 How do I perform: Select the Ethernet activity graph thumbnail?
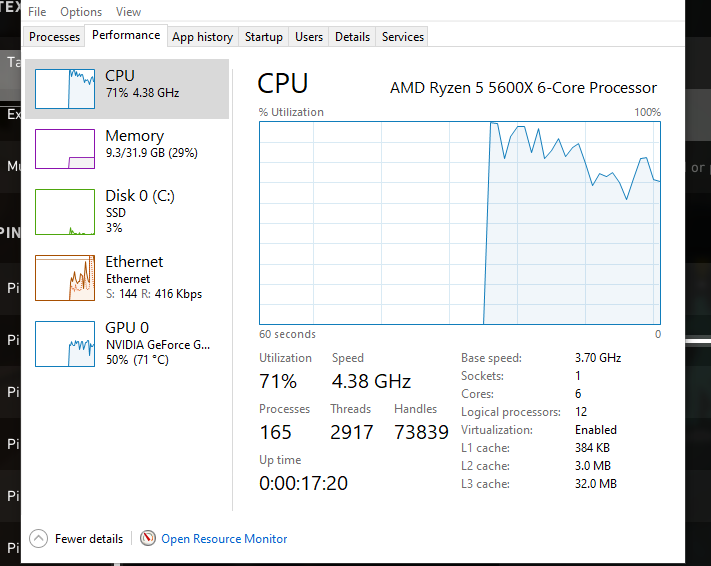click(x=64, y=277)
